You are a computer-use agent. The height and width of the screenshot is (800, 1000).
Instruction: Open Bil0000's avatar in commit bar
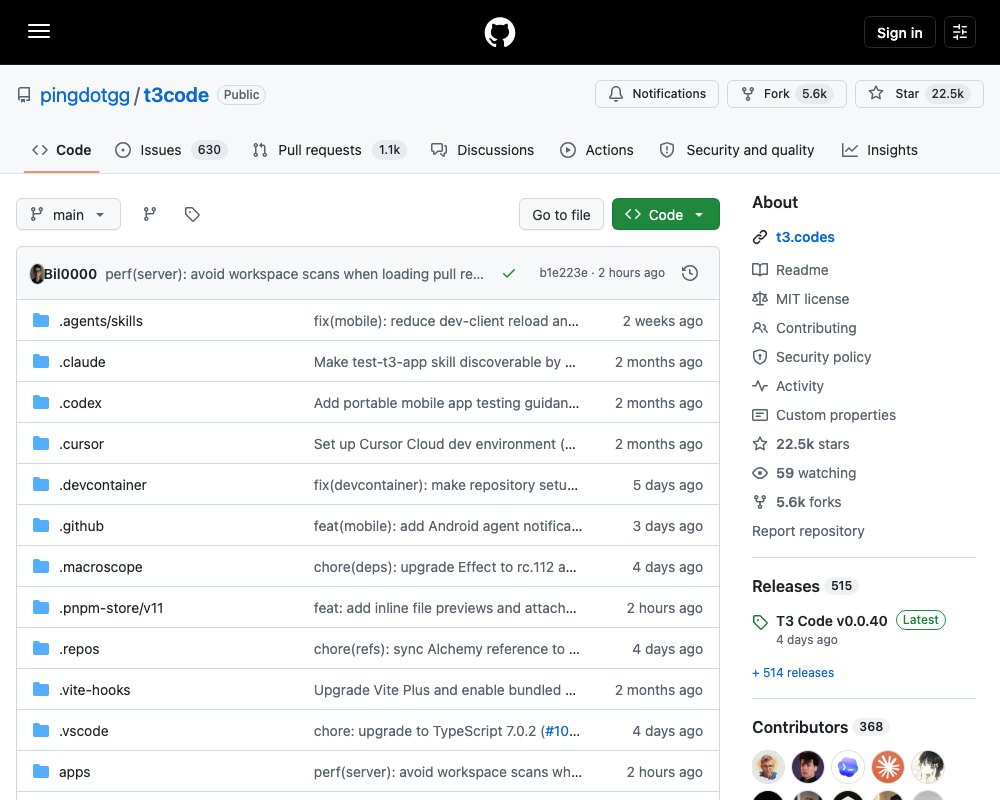37,274
